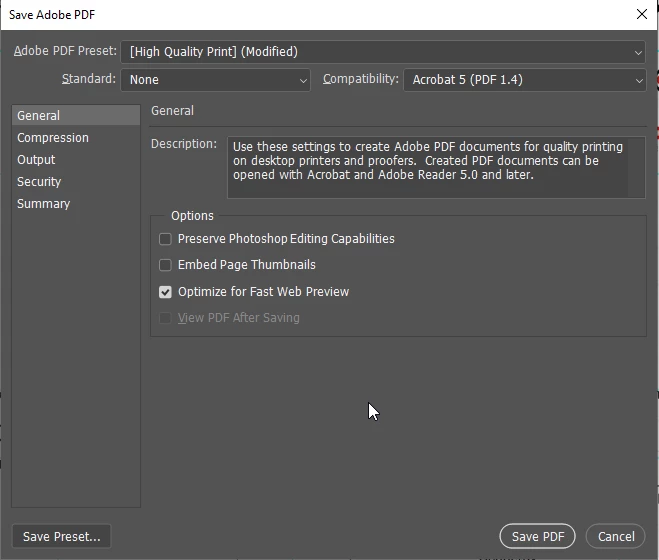Uncheck Optimize for Fast Web Preview
This screenshot has width=659, height=560.
pos(165,292)
